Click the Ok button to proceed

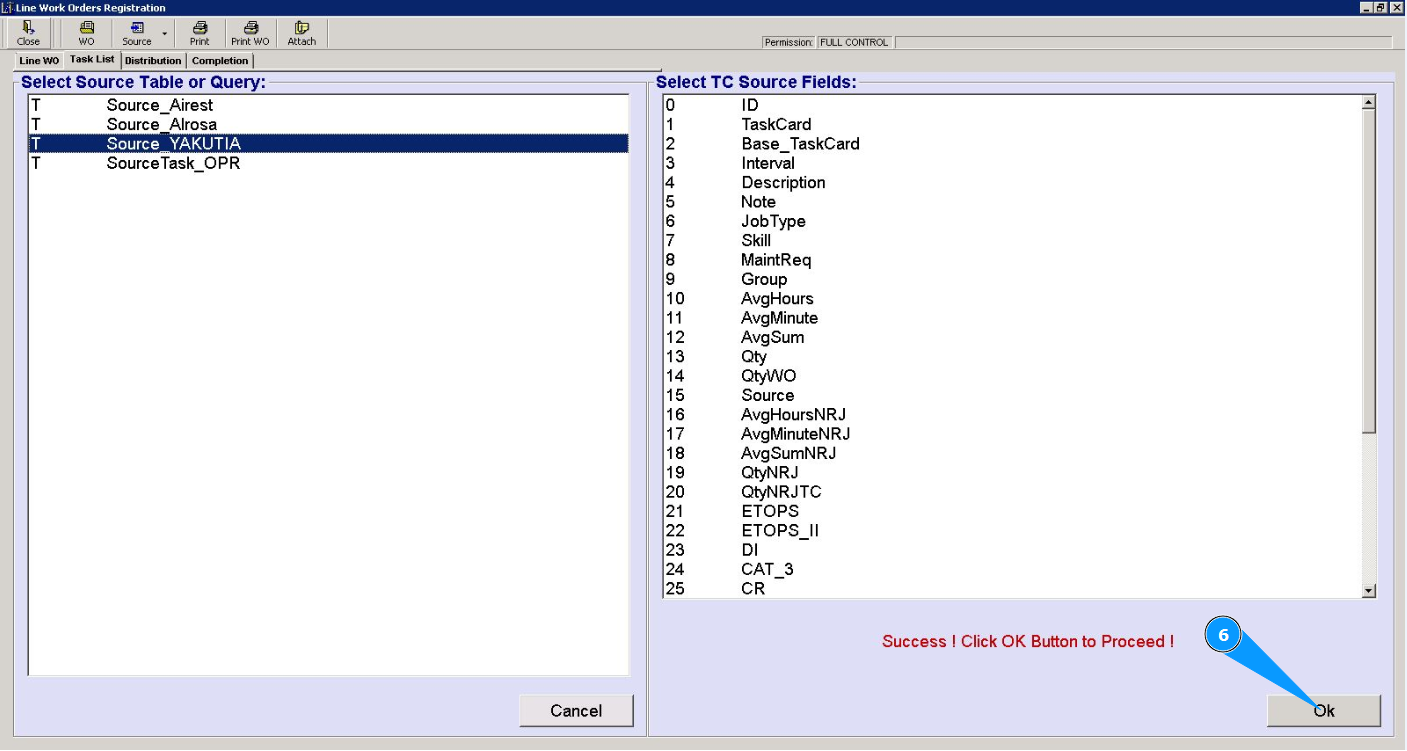point(1324,711)
